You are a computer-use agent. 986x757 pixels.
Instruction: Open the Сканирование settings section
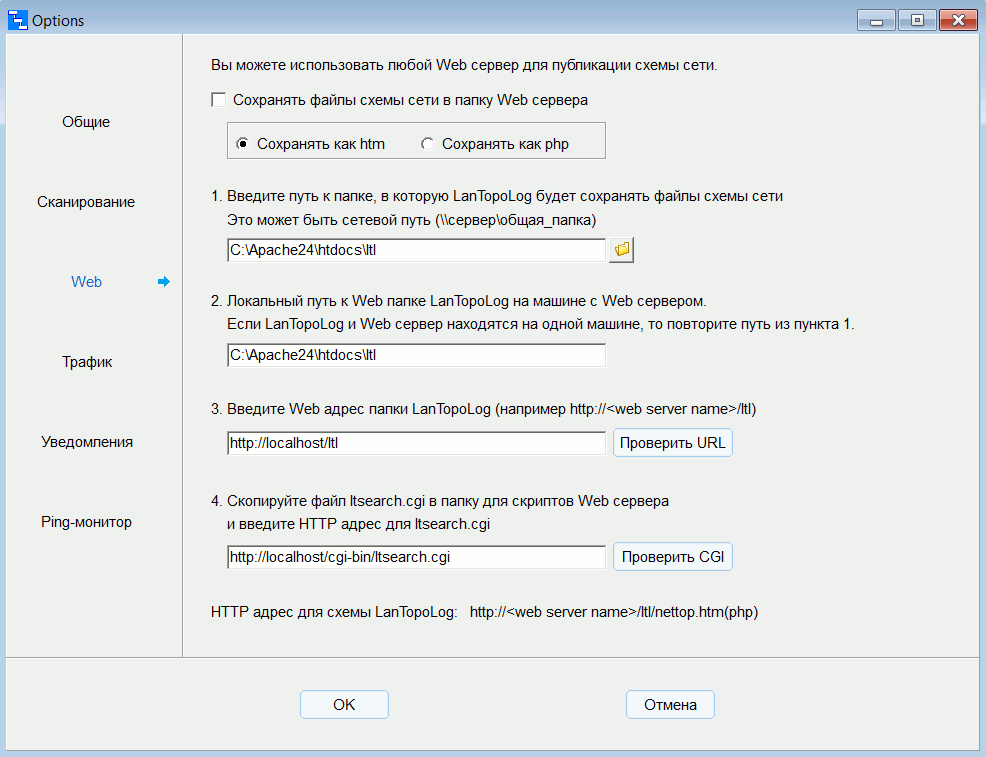[x=86, y=202]
